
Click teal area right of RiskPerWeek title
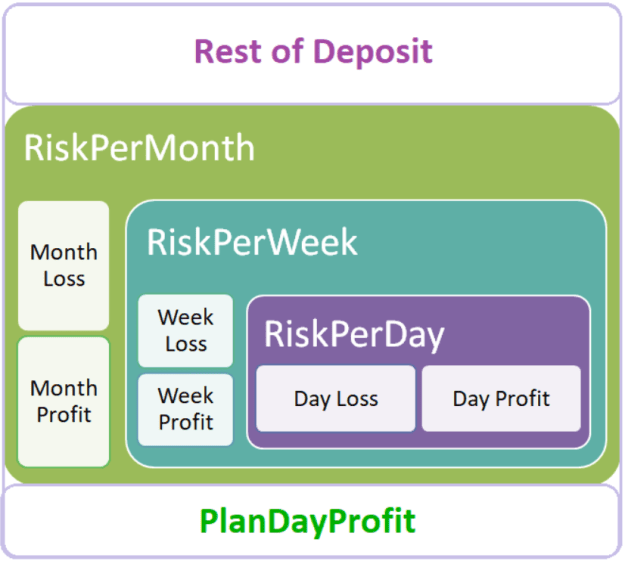coord(478,243)
